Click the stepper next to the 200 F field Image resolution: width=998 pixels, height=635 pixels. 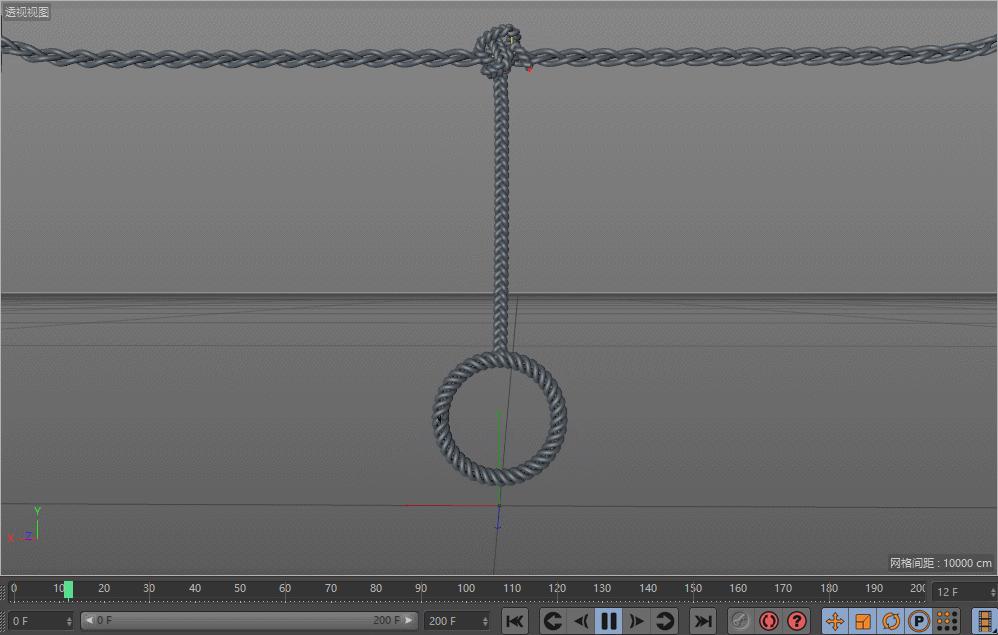point(487,620)
